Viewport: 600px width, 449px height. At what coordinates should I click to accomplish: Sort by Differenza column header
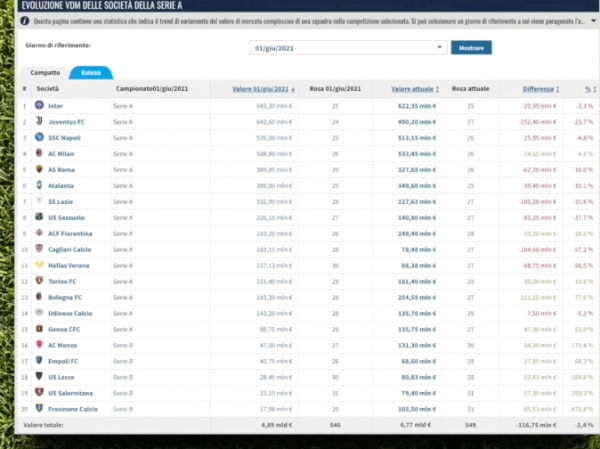(541, 89)
